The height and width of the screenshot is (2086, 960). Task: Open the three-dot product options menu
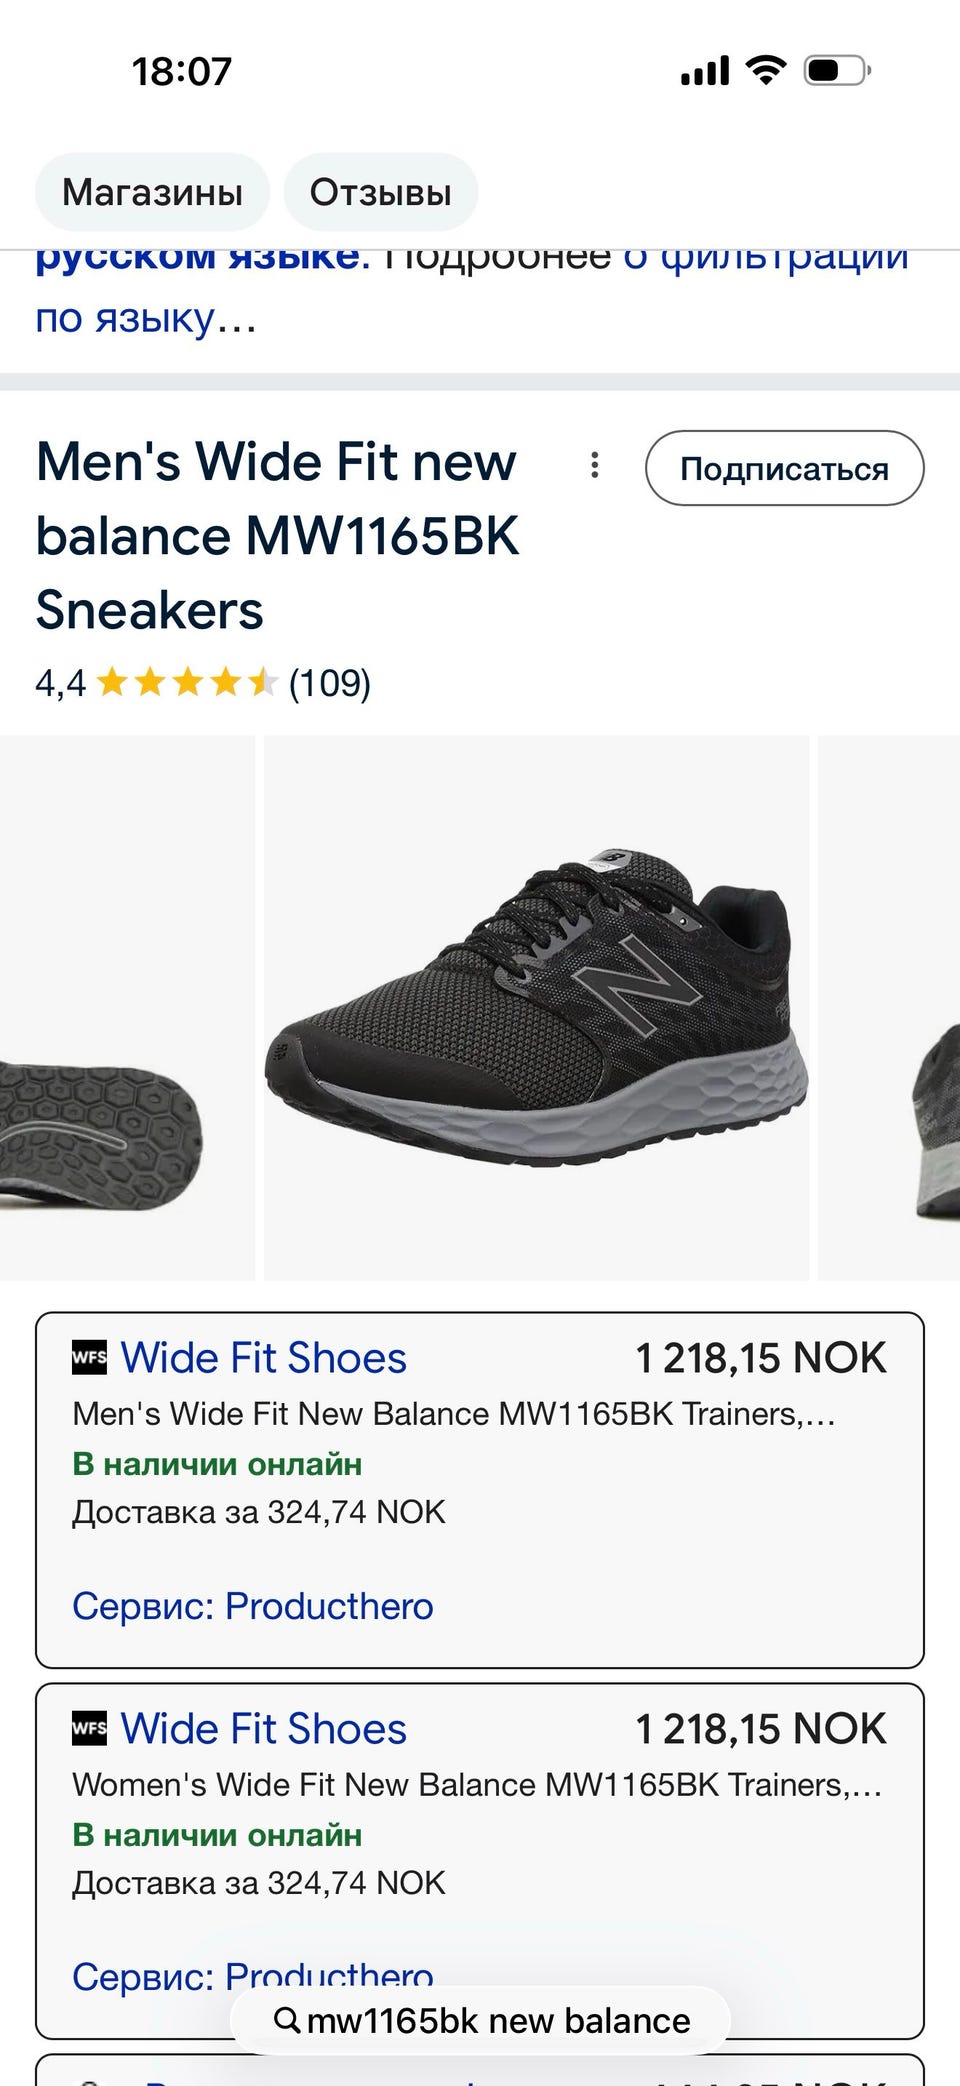click(x=595, y=465)
